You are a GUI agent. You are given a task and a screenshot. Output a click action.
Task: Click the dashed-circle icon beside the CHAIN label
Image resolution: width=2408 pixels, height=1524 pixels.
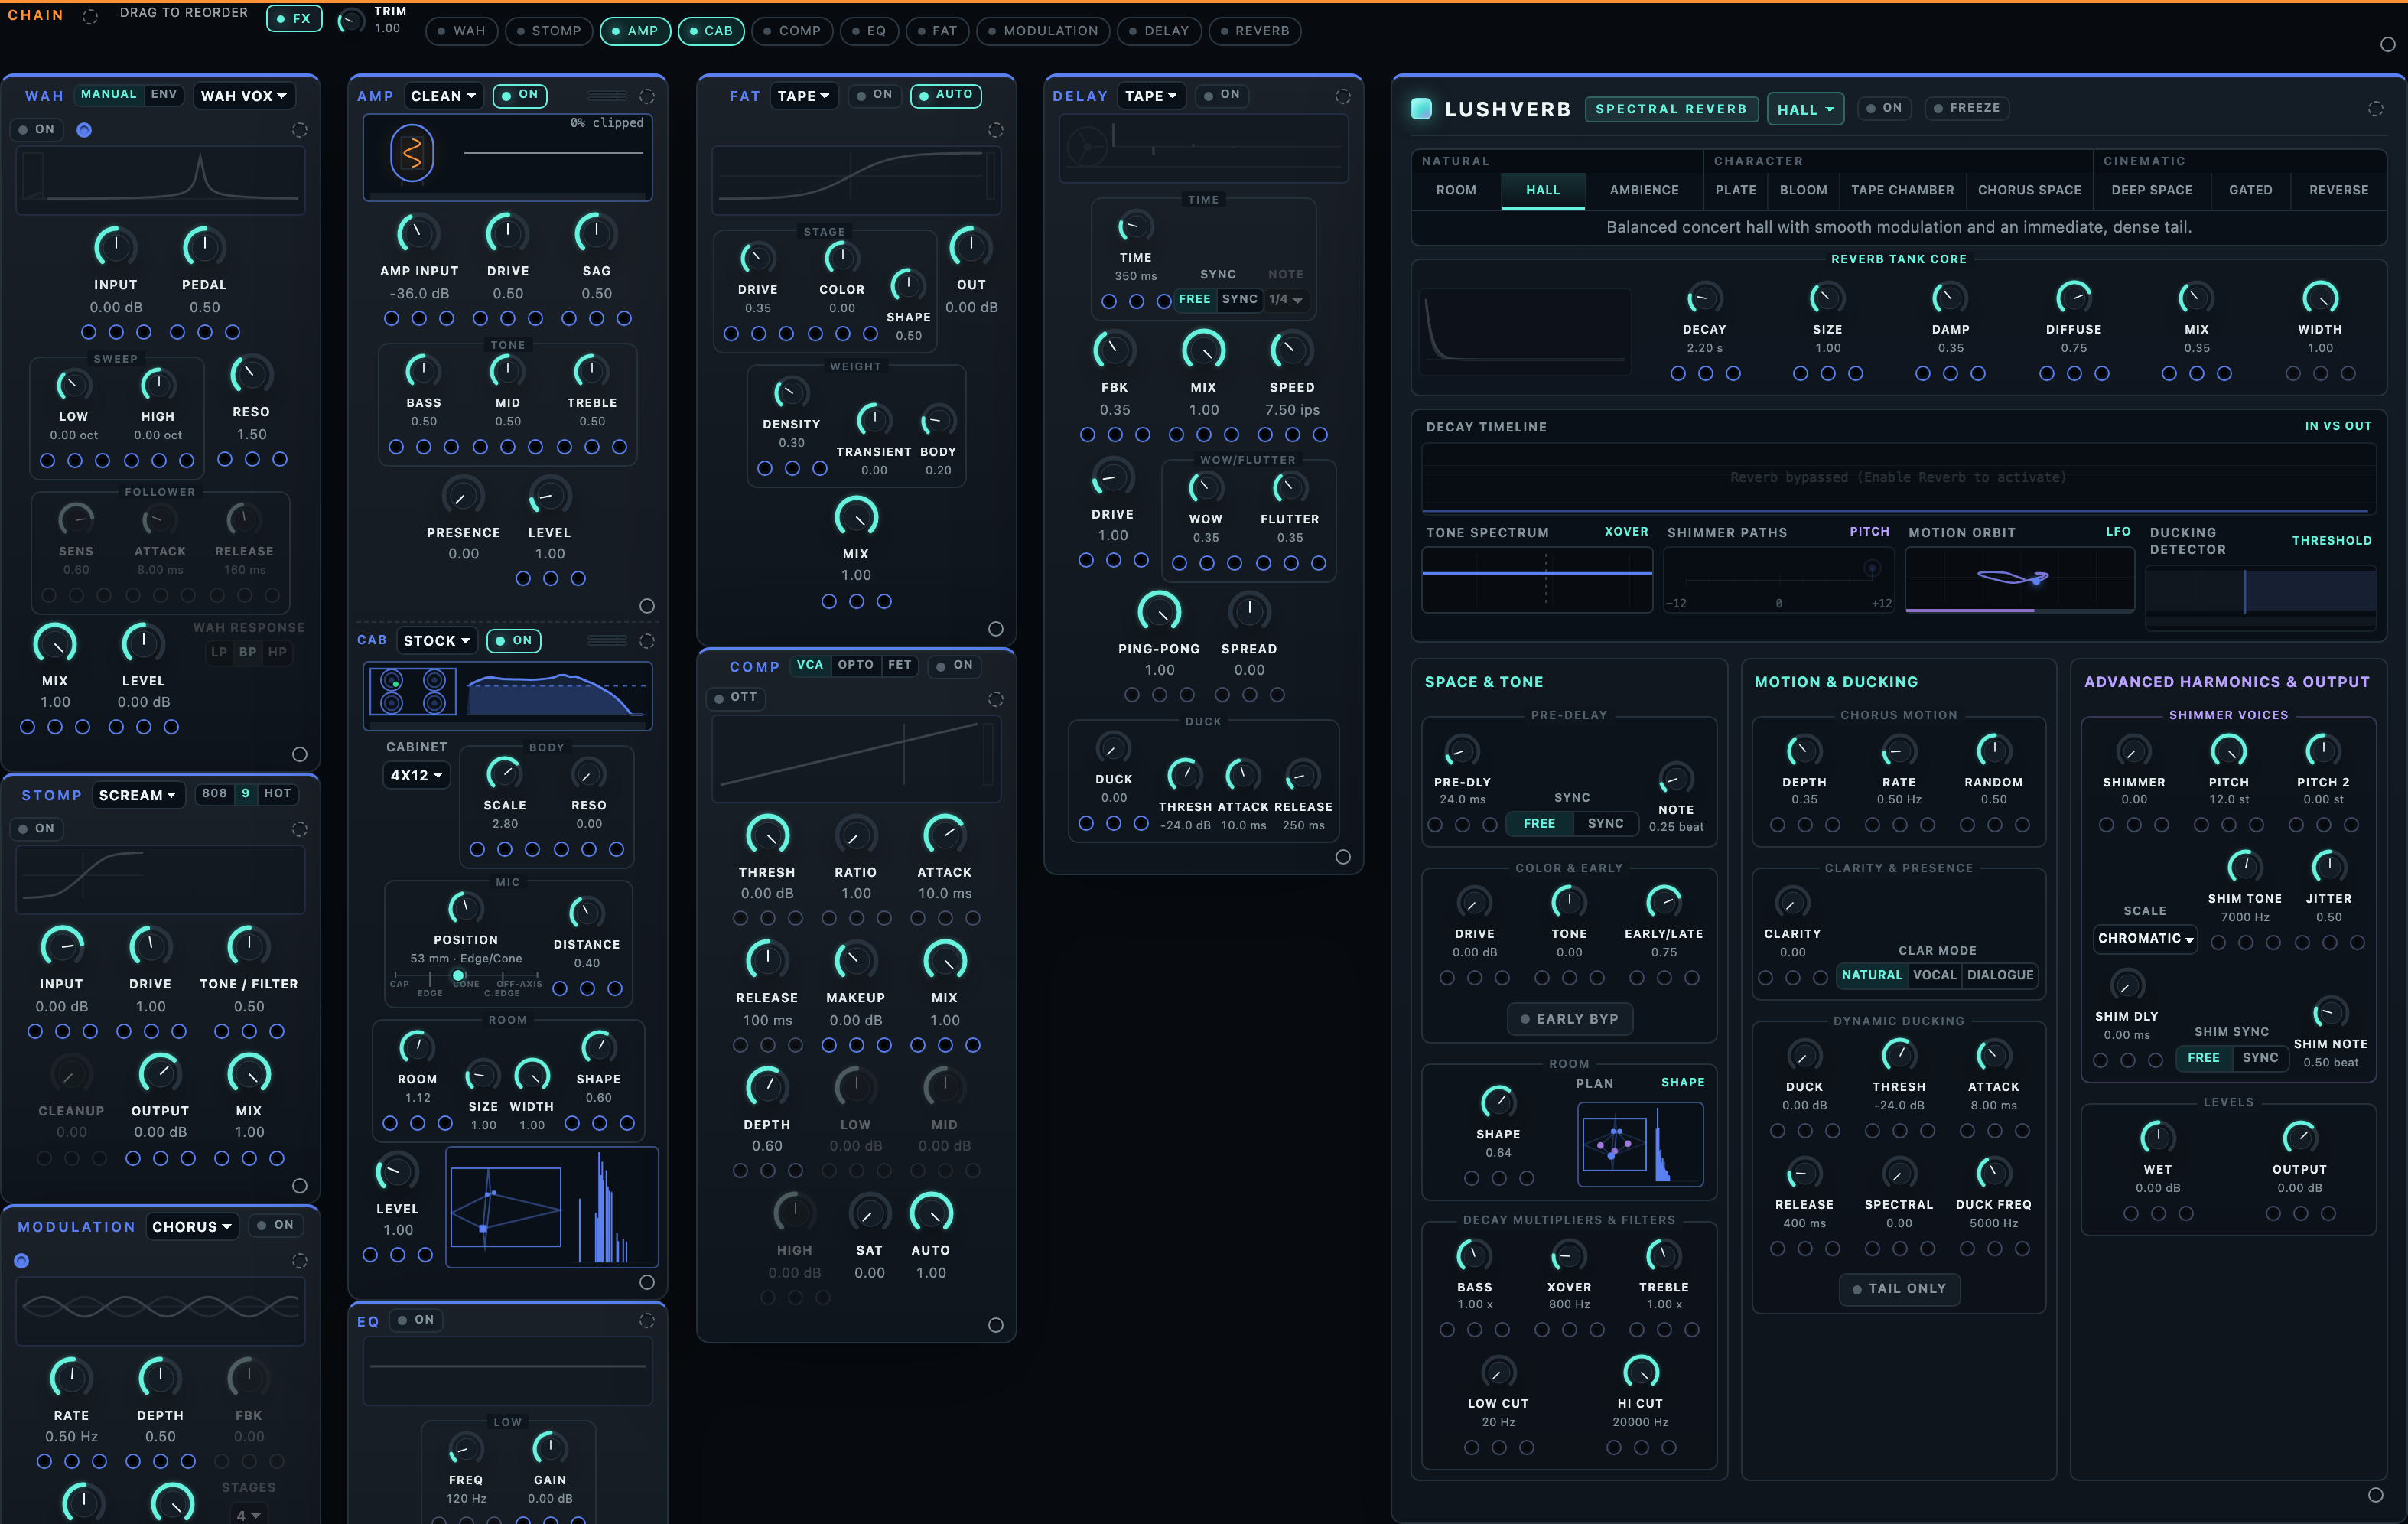tap(90, 17)
